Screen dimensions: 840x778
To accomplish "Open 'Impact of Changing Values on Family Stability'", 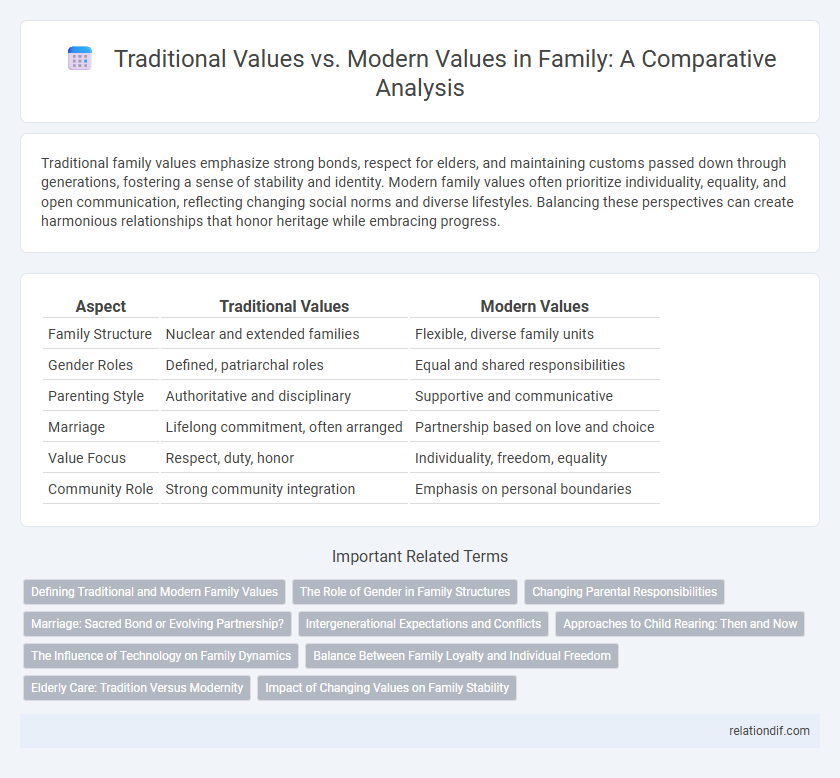I will pos(388,688).
